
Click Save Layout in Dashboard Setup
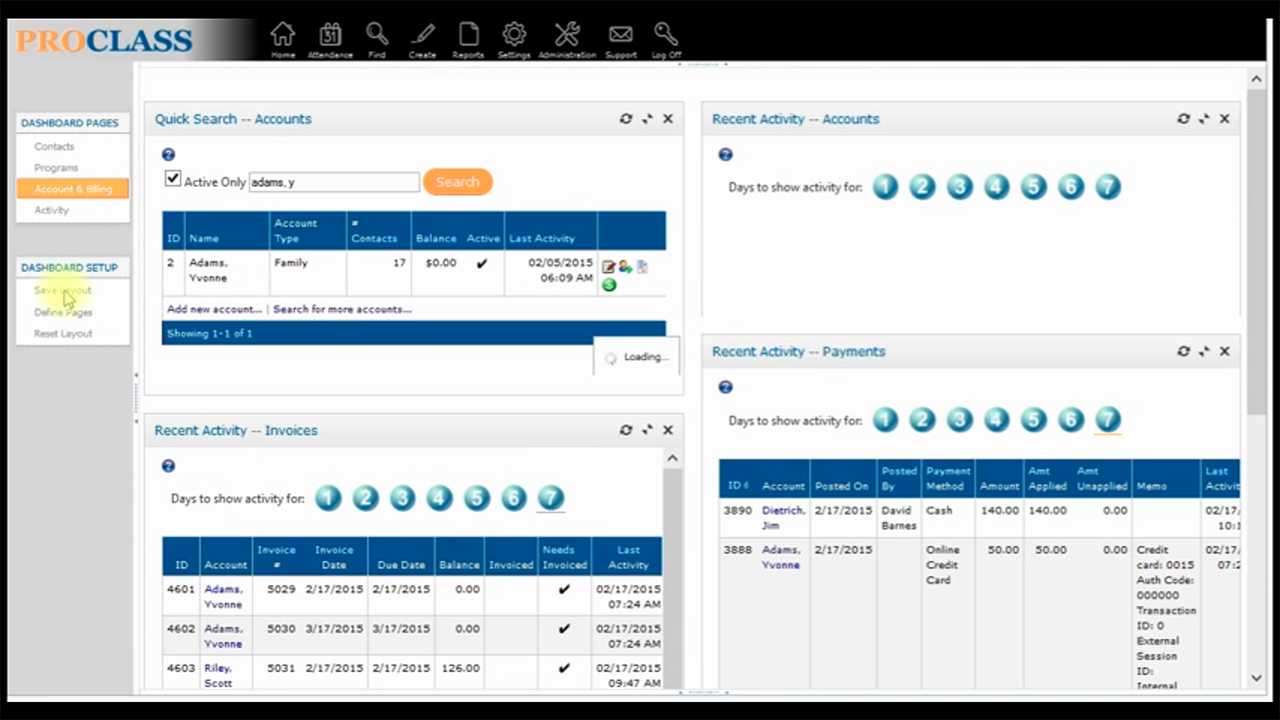tap(63, 291)
